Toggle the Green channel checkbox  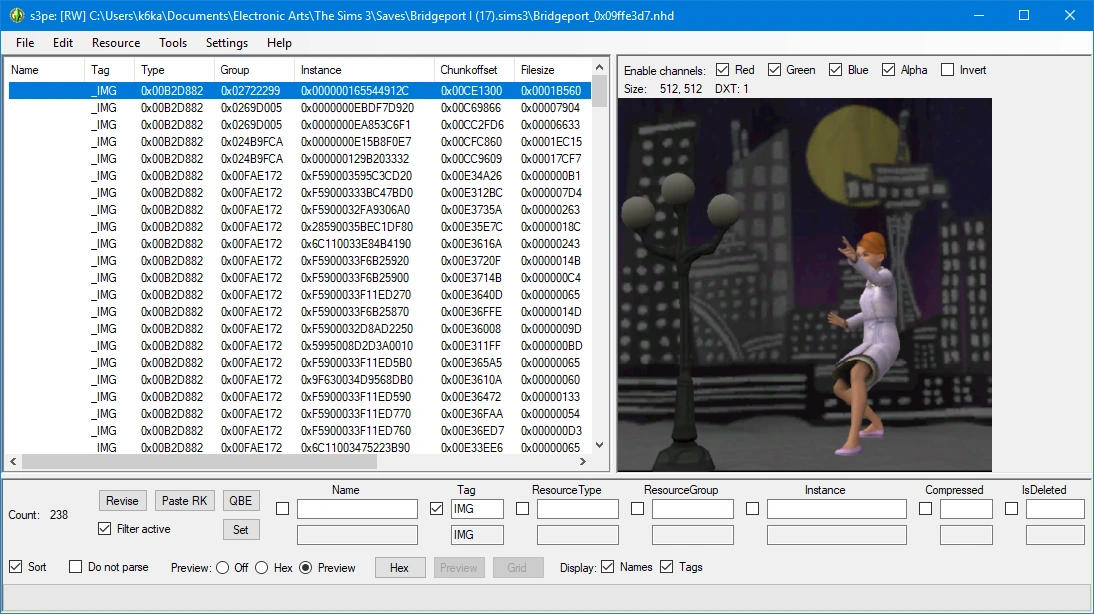[x=774, y=70]
